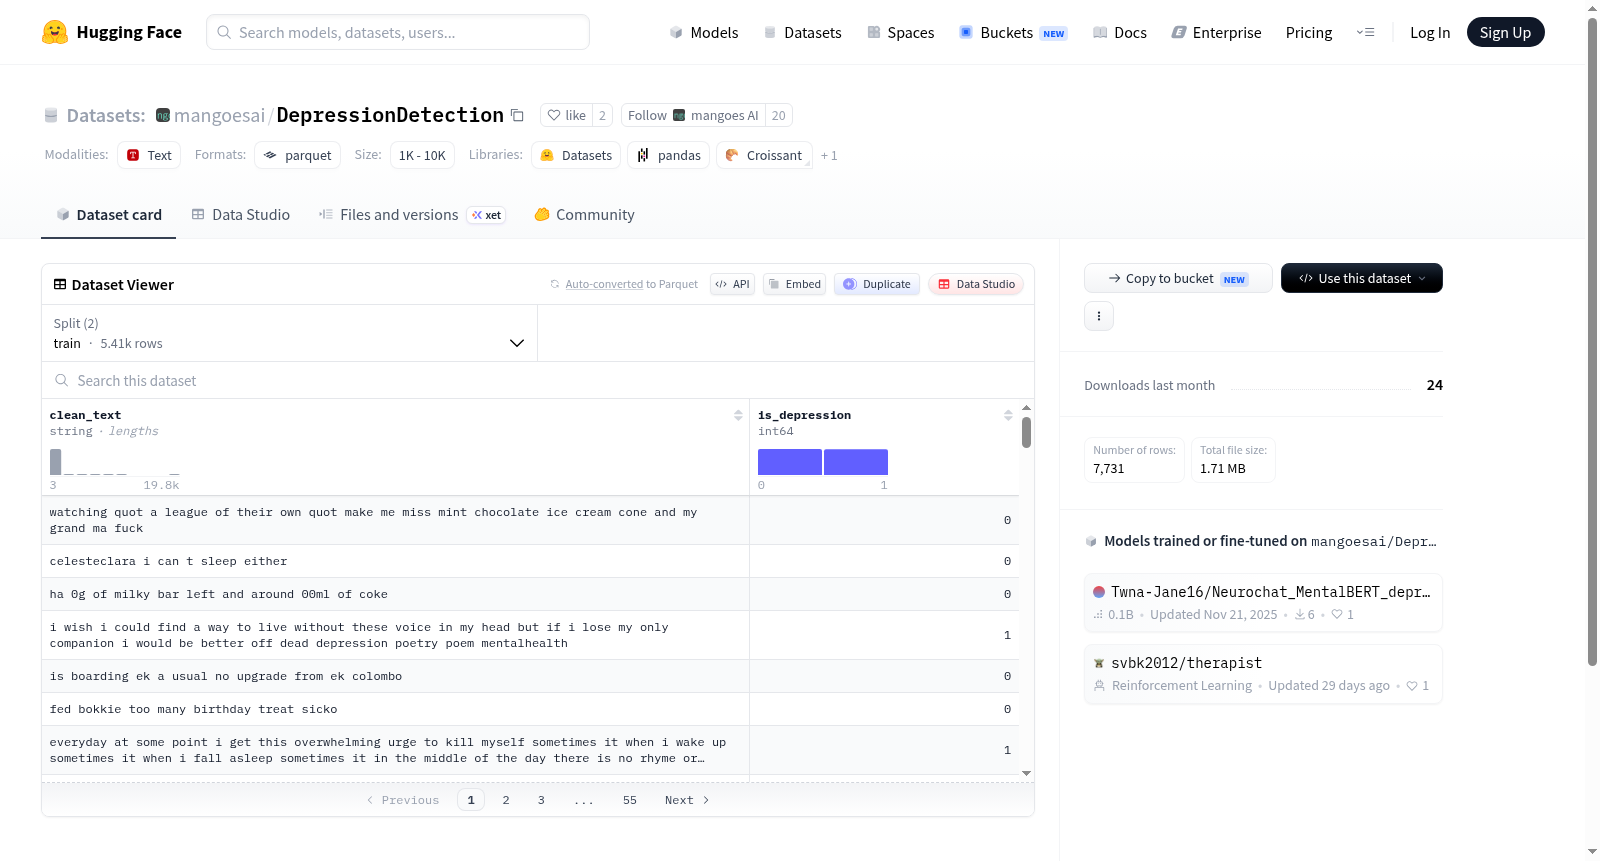
Task: Open the svbk2012/therapist model
Action: click(x=1263, y=674)
